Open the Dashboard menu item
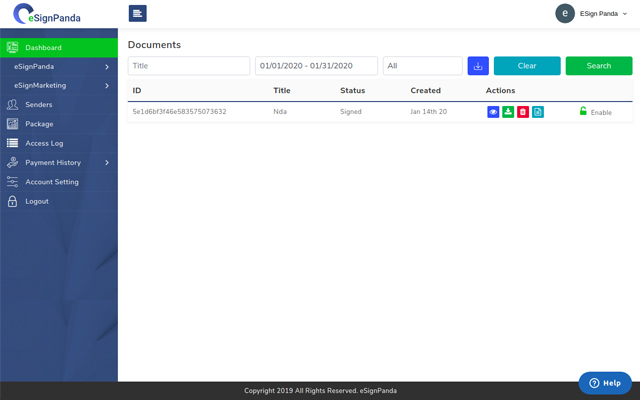 pos(59,48)
